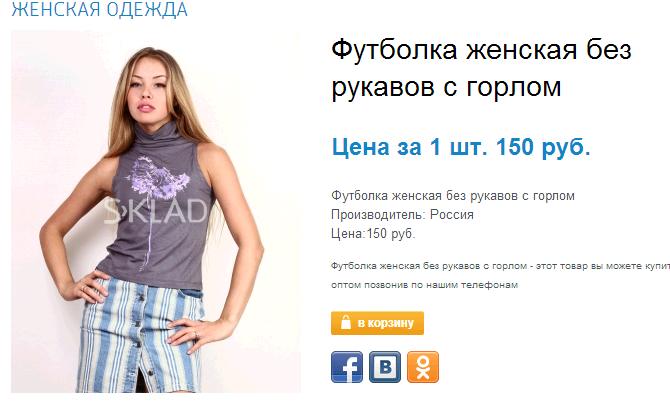This screenshot has height=408, width=670.
Task: Click the 'Цена:150 руб.' text line
Action: click(x=373, y=233)
